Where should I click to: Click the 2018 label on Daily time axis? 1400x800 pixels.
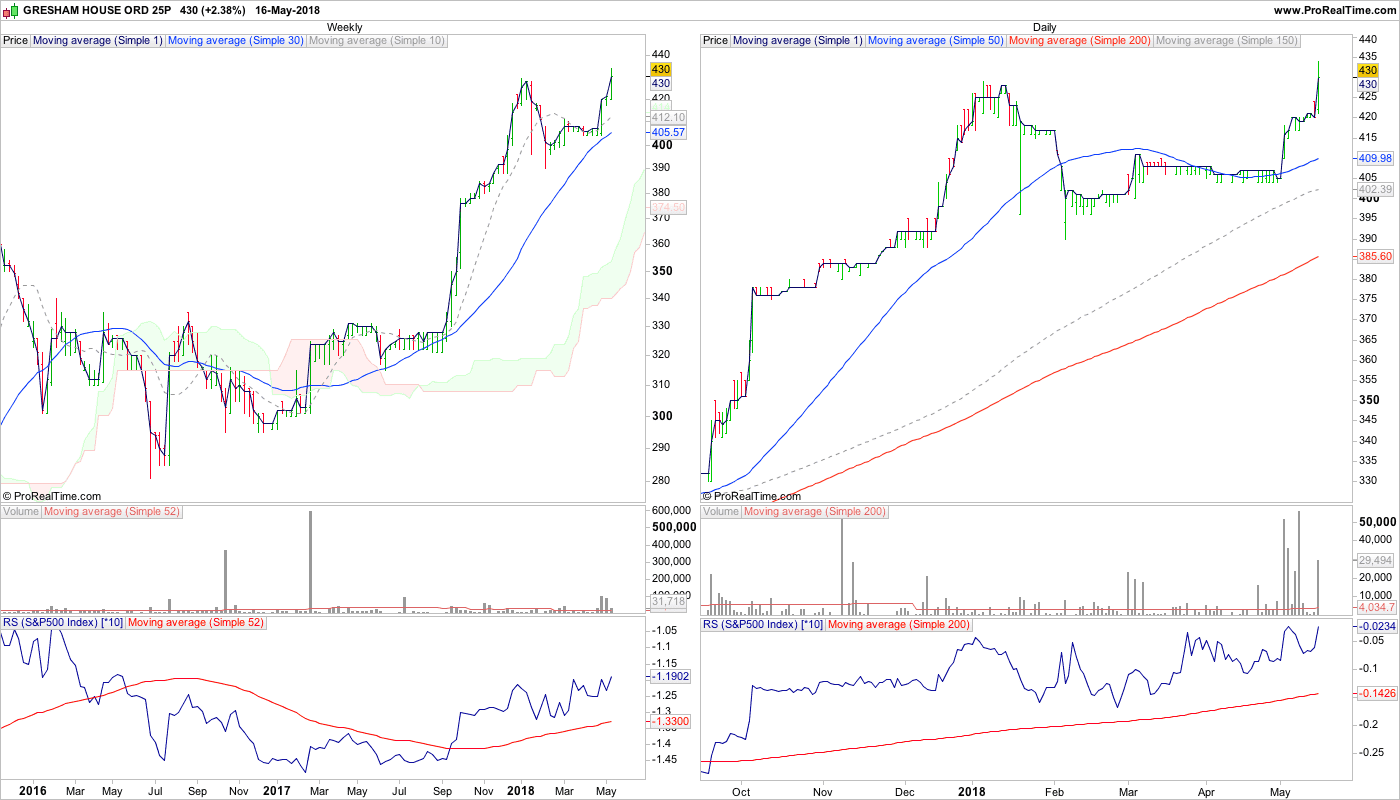973,790
